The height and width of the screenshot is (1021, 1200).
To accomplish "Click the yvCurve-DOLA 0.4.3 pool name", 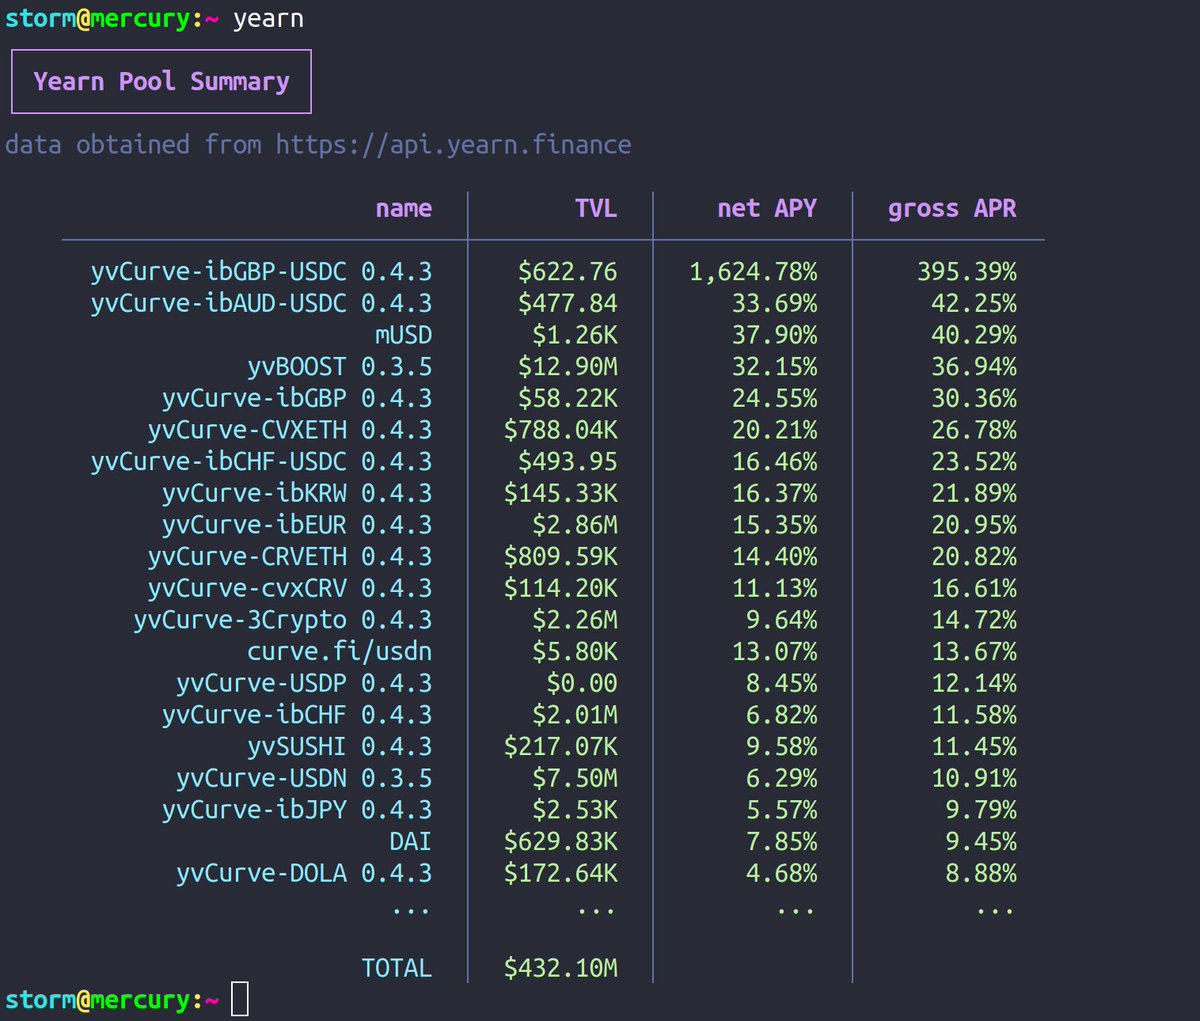I will coord(304,873).
